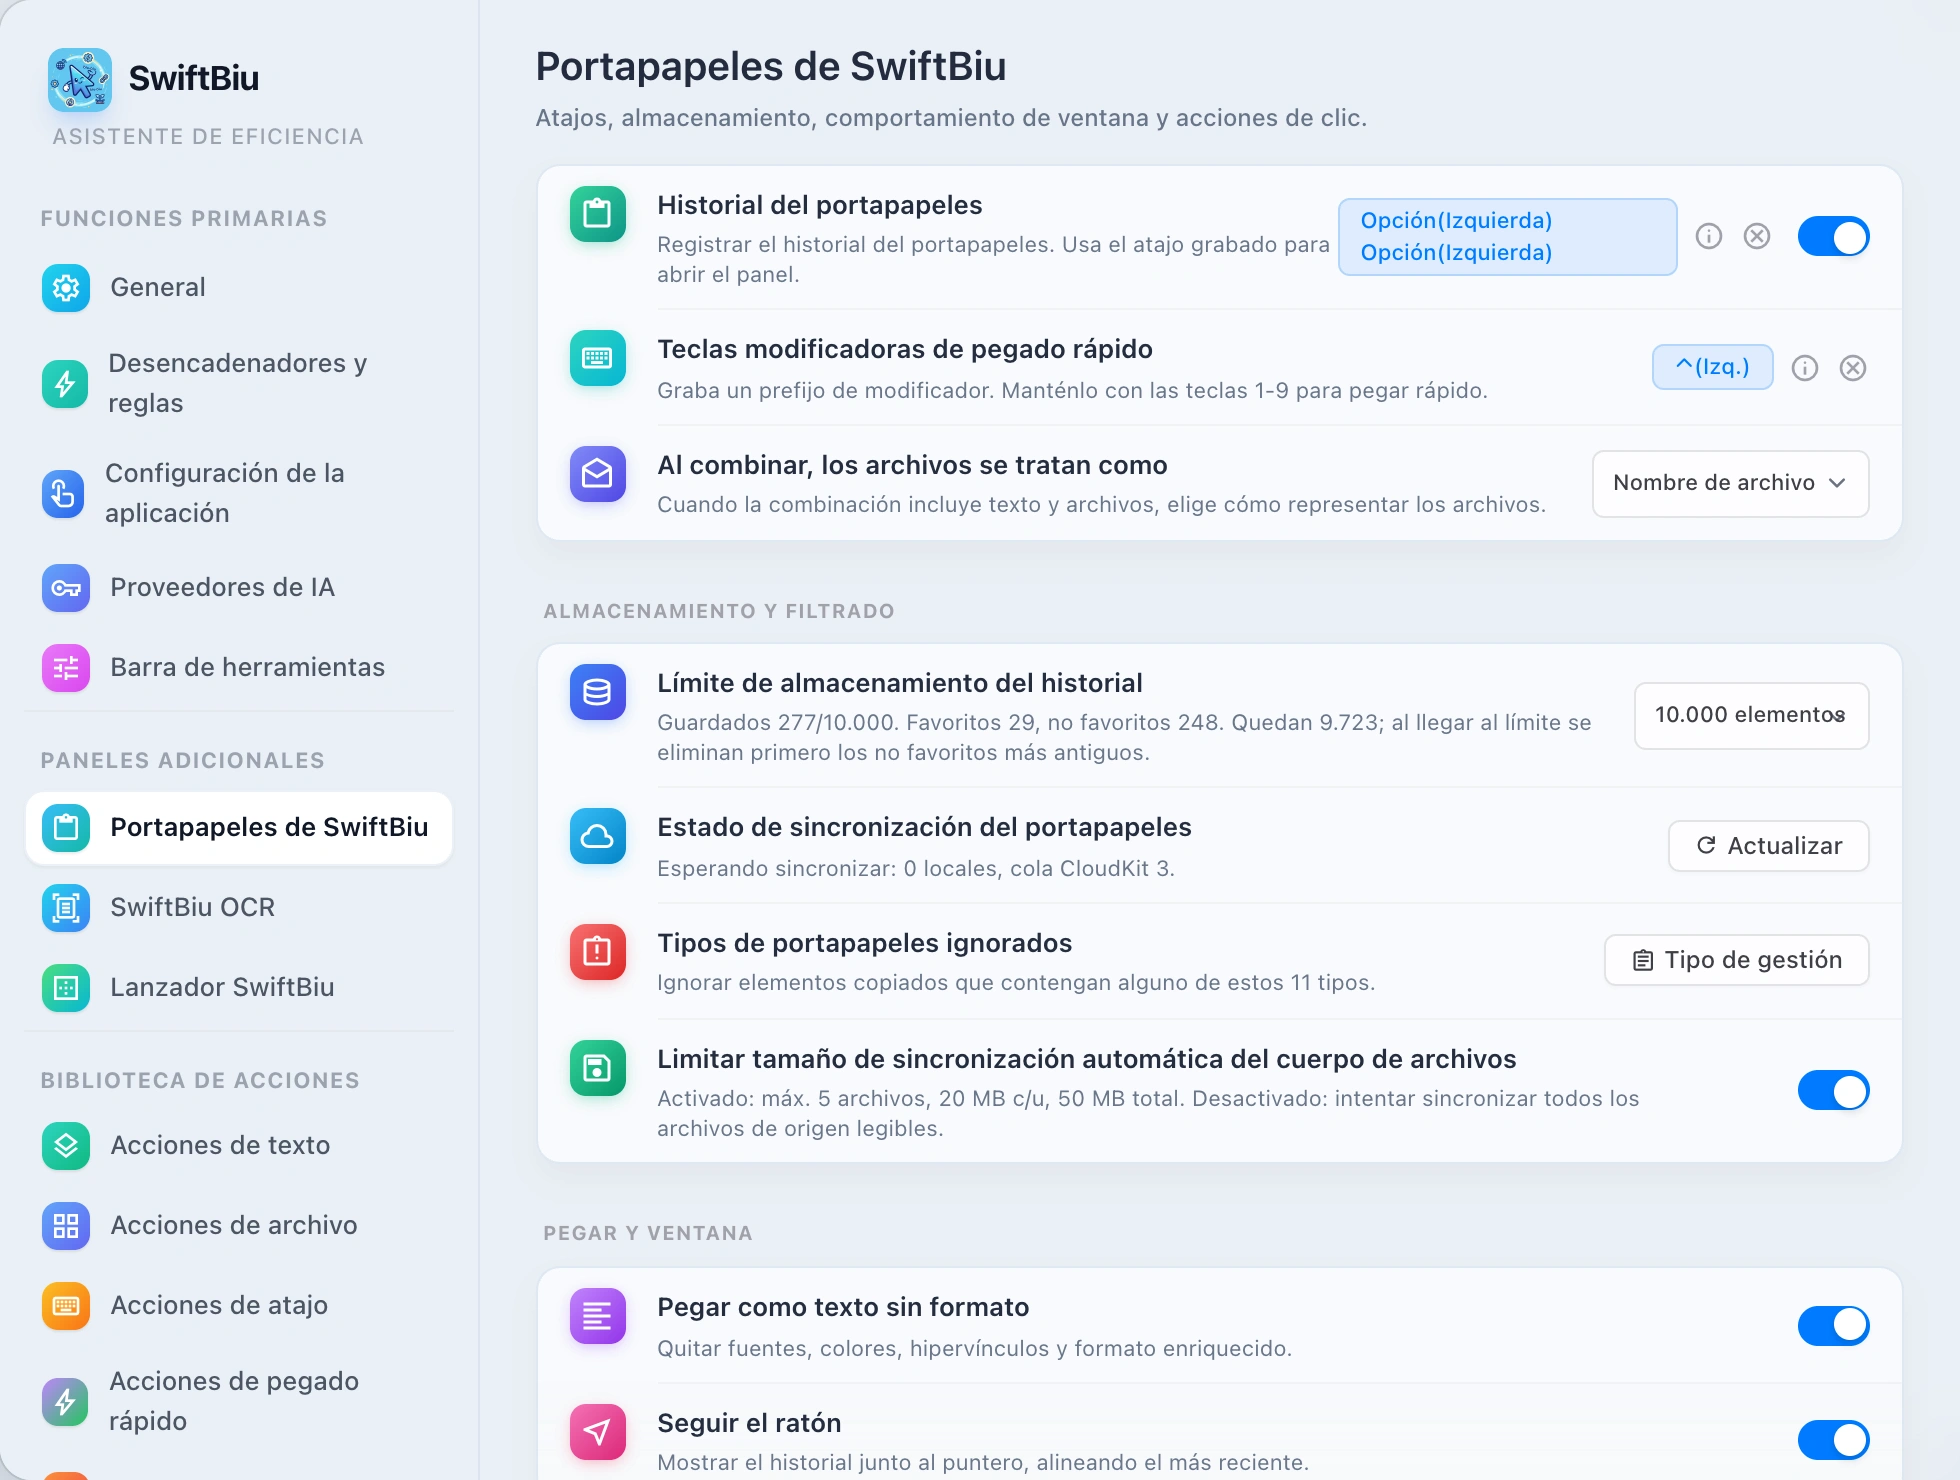Turn off Pegar como texto sin formato

pos(1833,1326)
